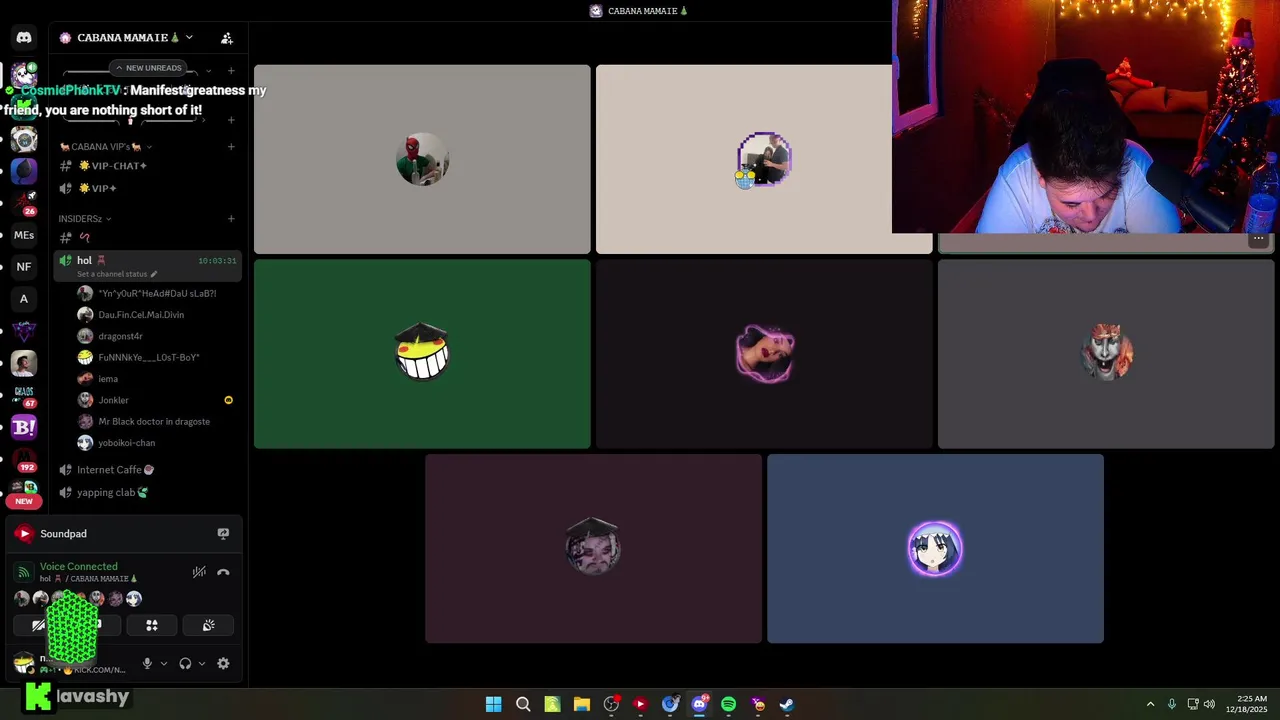Select the blue tile with anime avatar
Image resolution: width=1280 pixels, height=720 pixels.
935,549
